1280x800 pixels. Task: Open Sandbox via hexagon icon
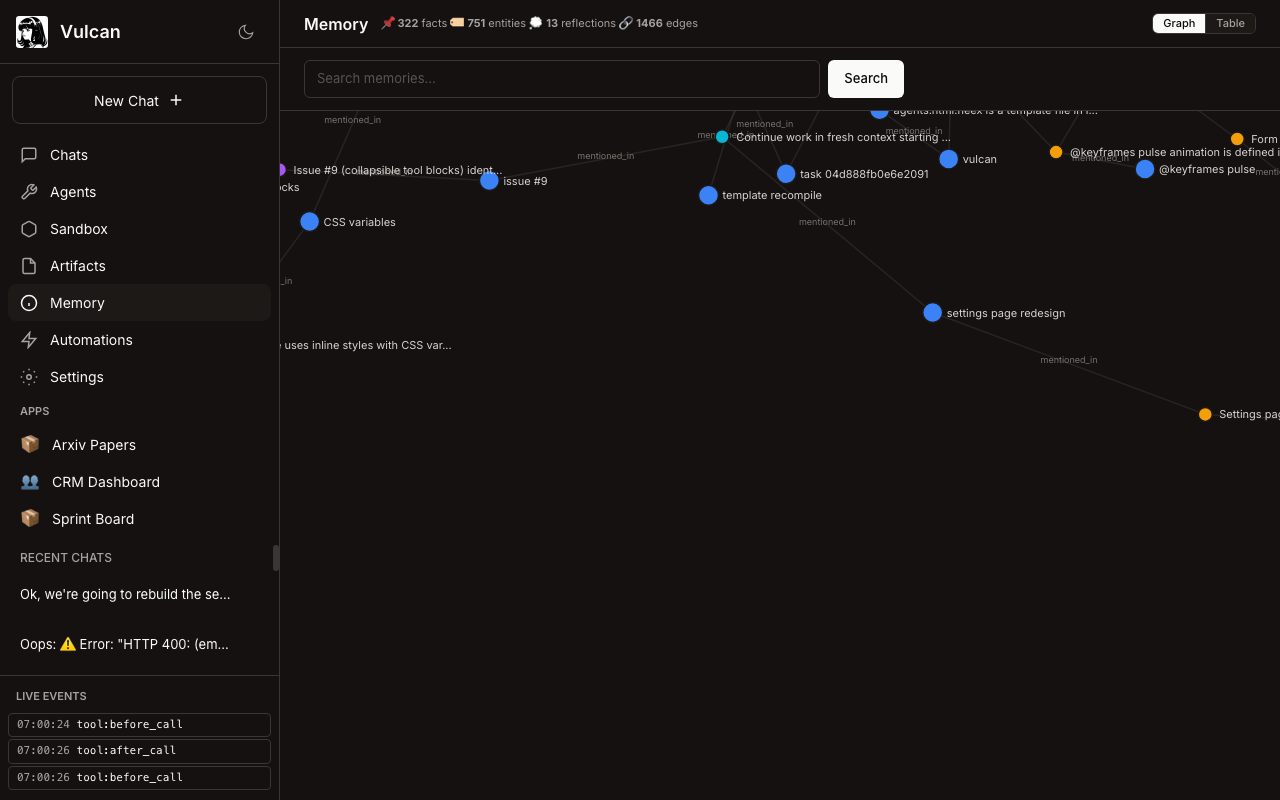coord(29,229)
